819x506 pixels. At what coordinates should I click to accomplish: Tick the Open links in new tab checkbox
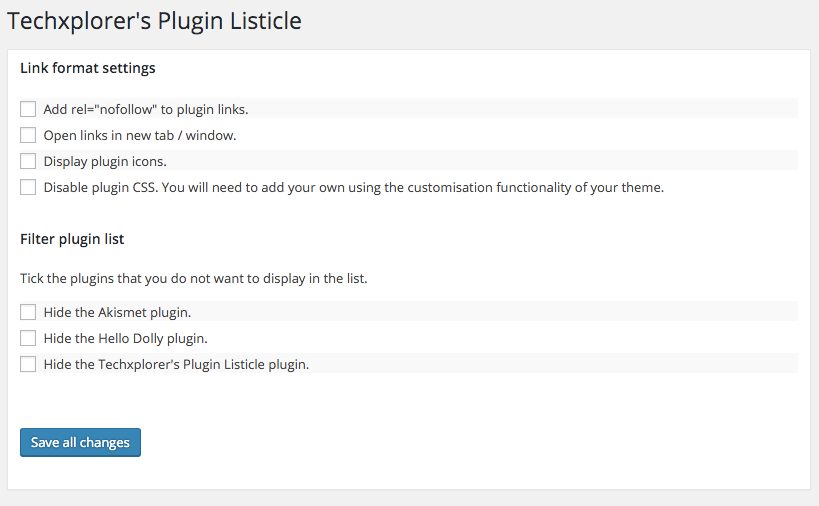[28, 135]
